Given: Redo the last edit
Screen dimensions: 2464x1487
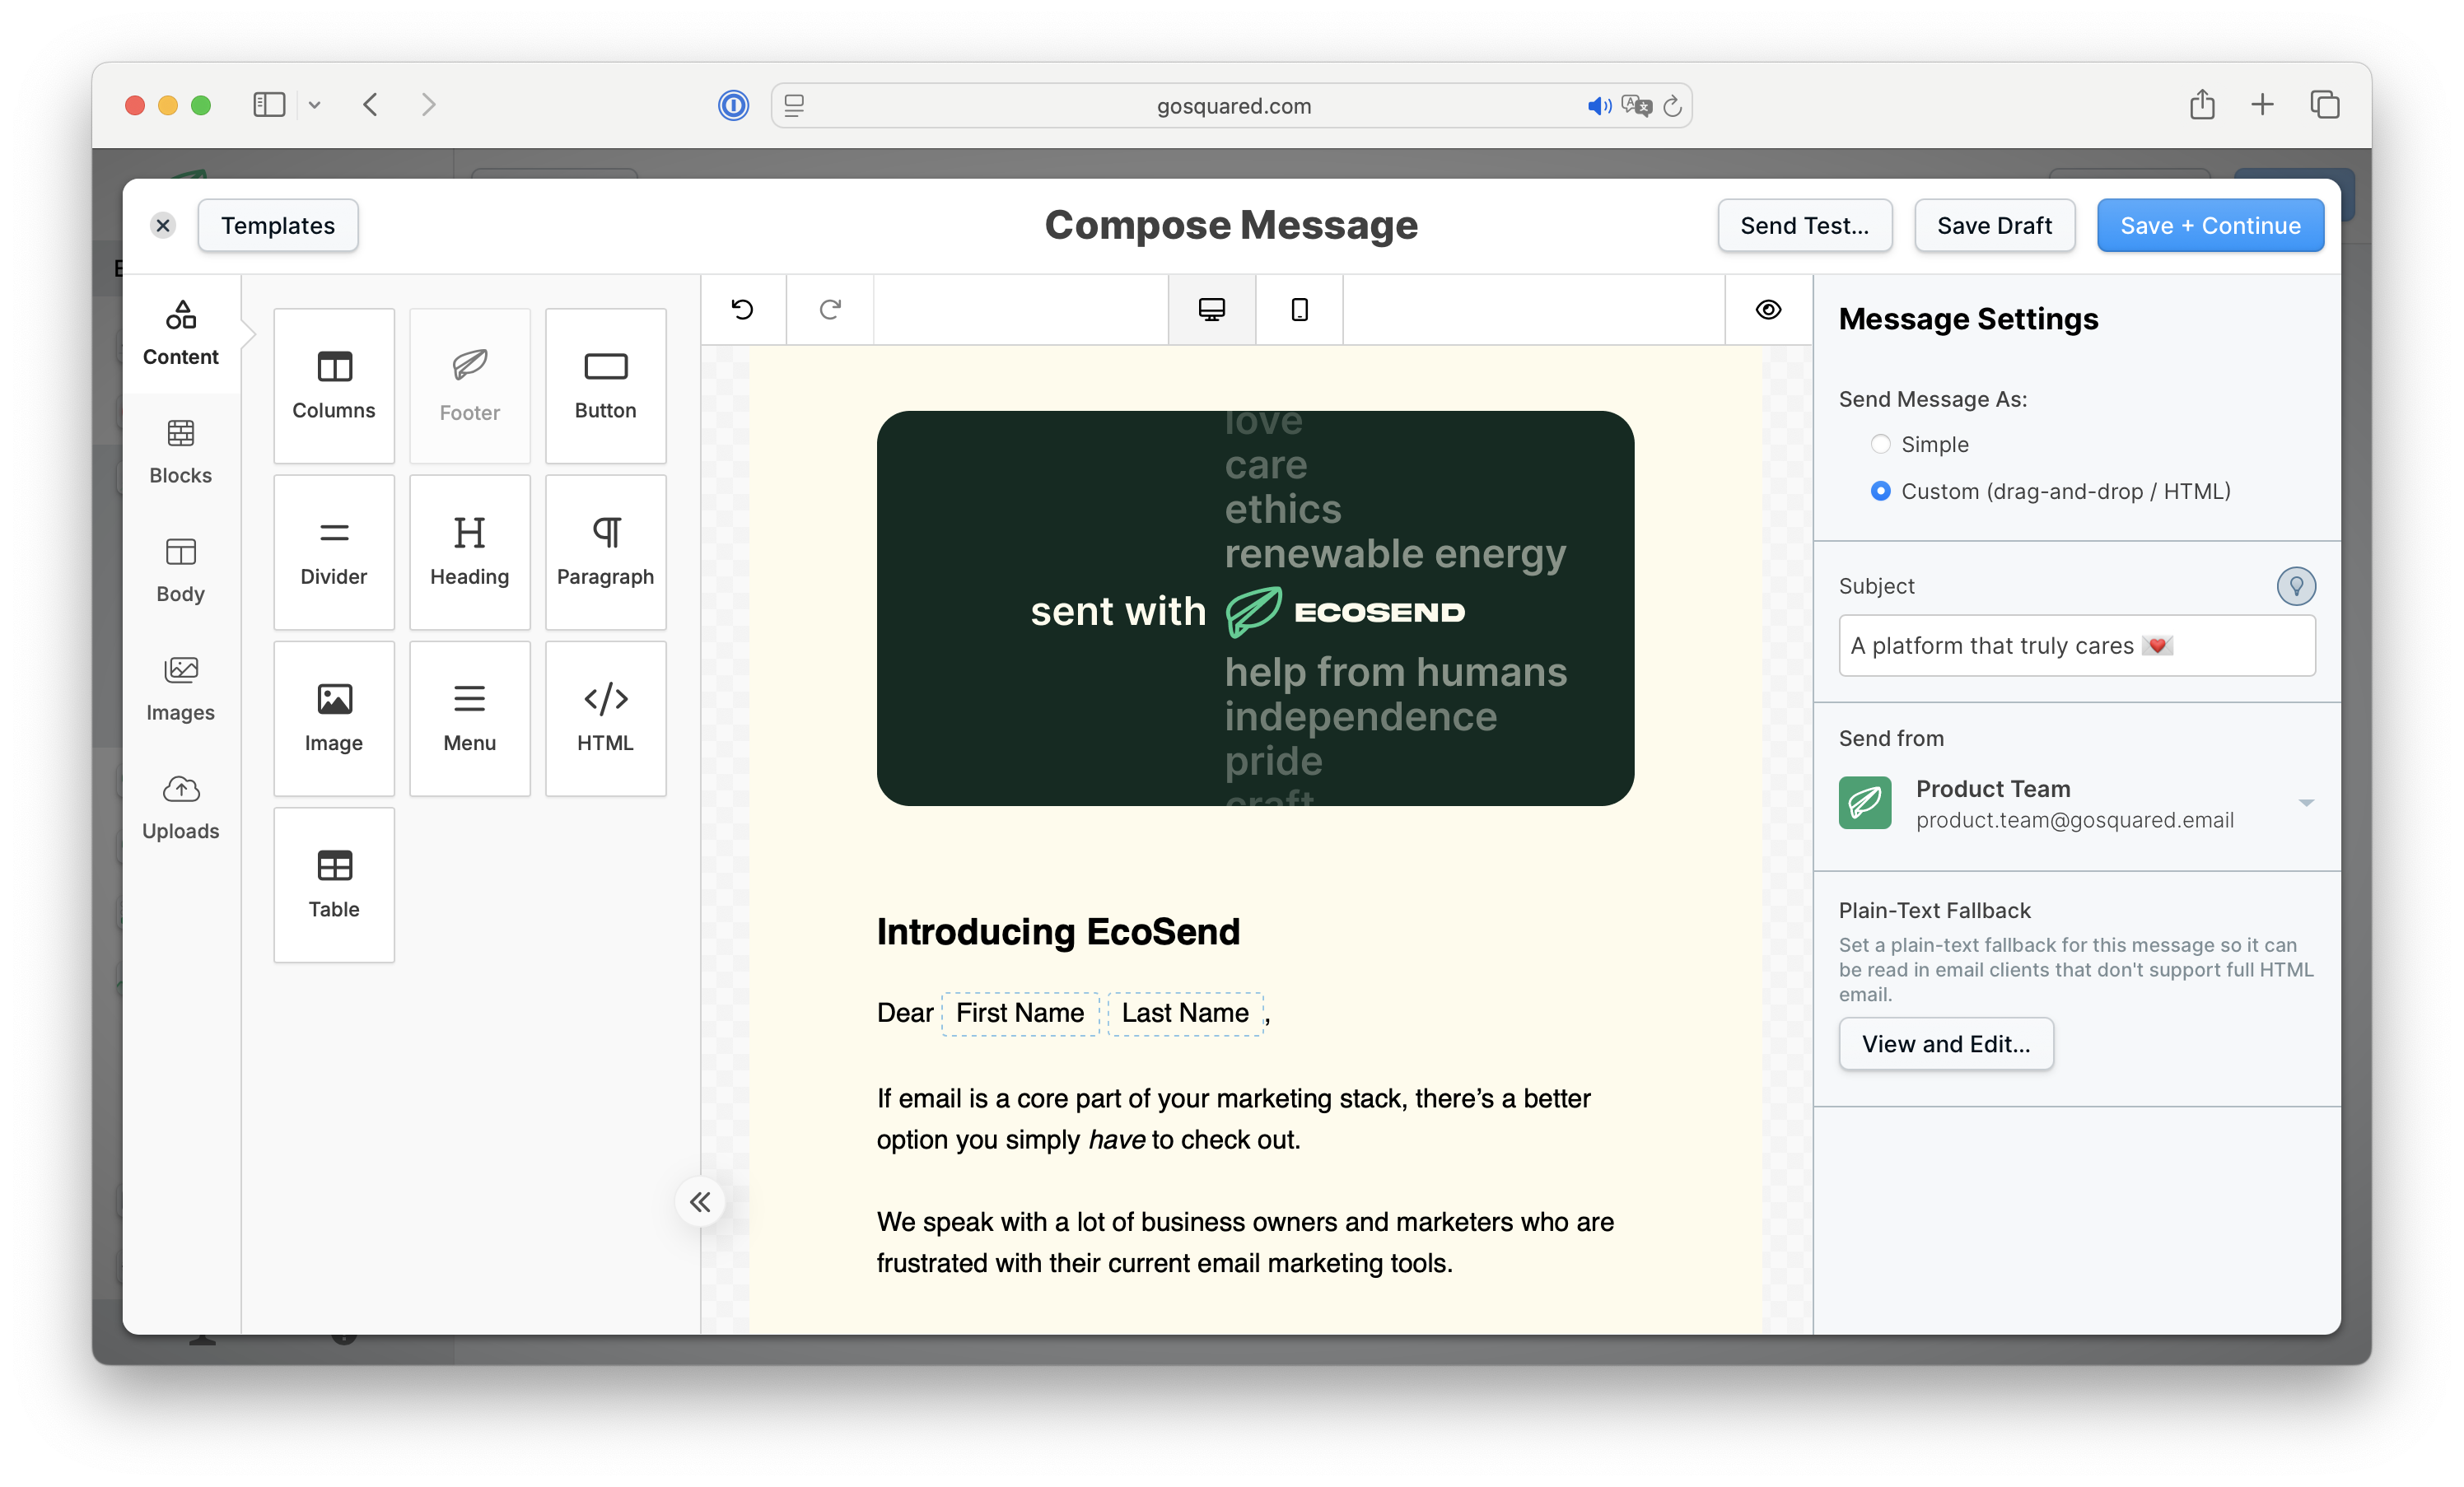Looking at the screenshot, I should coord(830,310).
